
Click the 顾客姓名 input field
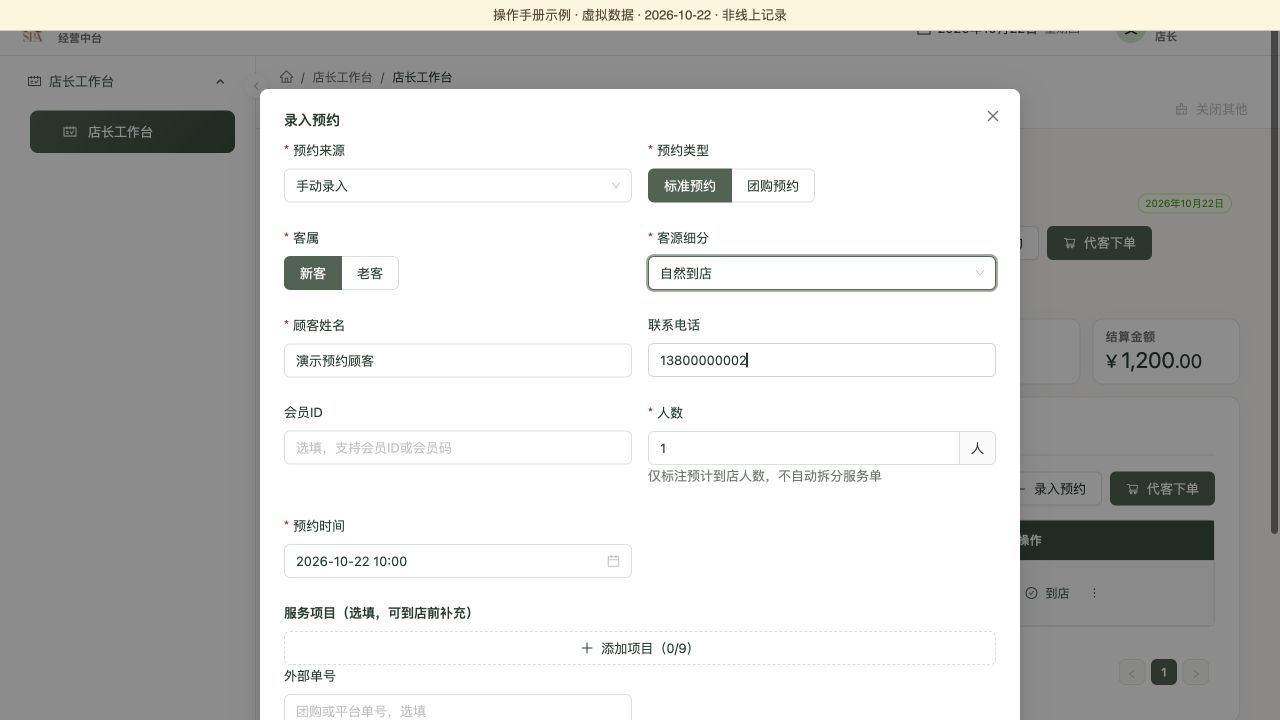(x=458, y=360)
